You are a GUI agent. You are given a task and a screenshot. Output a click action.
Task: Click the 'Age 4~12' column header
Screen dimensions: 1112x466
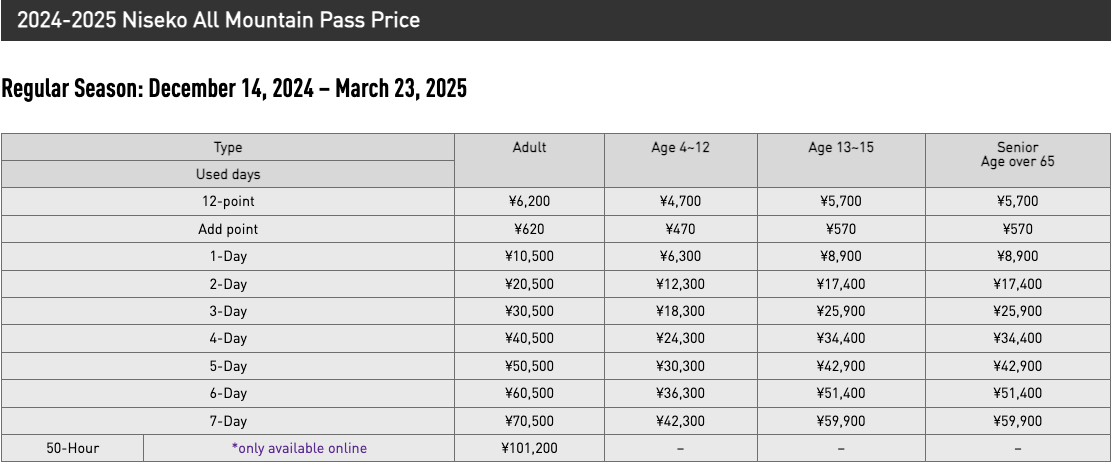(x=680, y=148)
